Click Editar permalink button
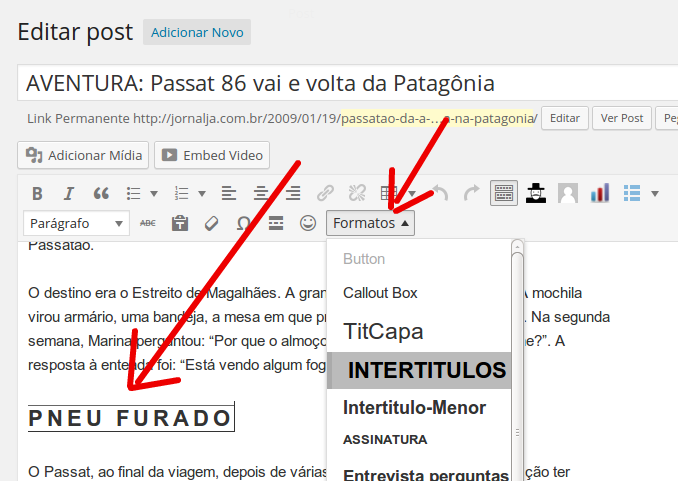 (565, 118)
